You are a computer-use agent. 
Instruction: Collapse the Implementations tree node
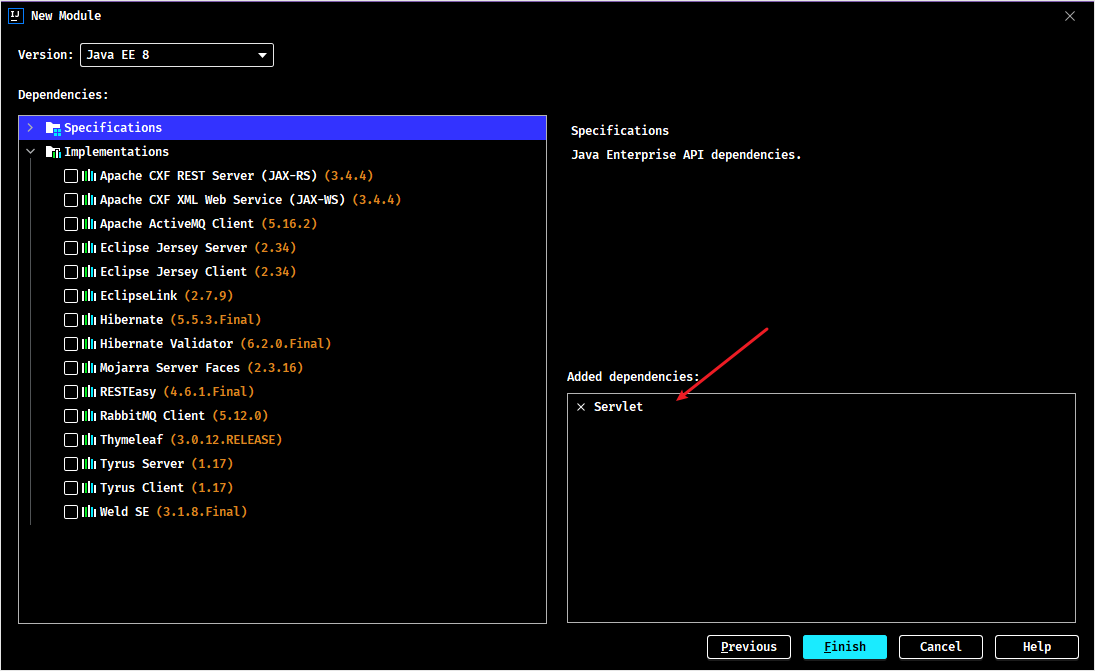[x=30, y=152]
